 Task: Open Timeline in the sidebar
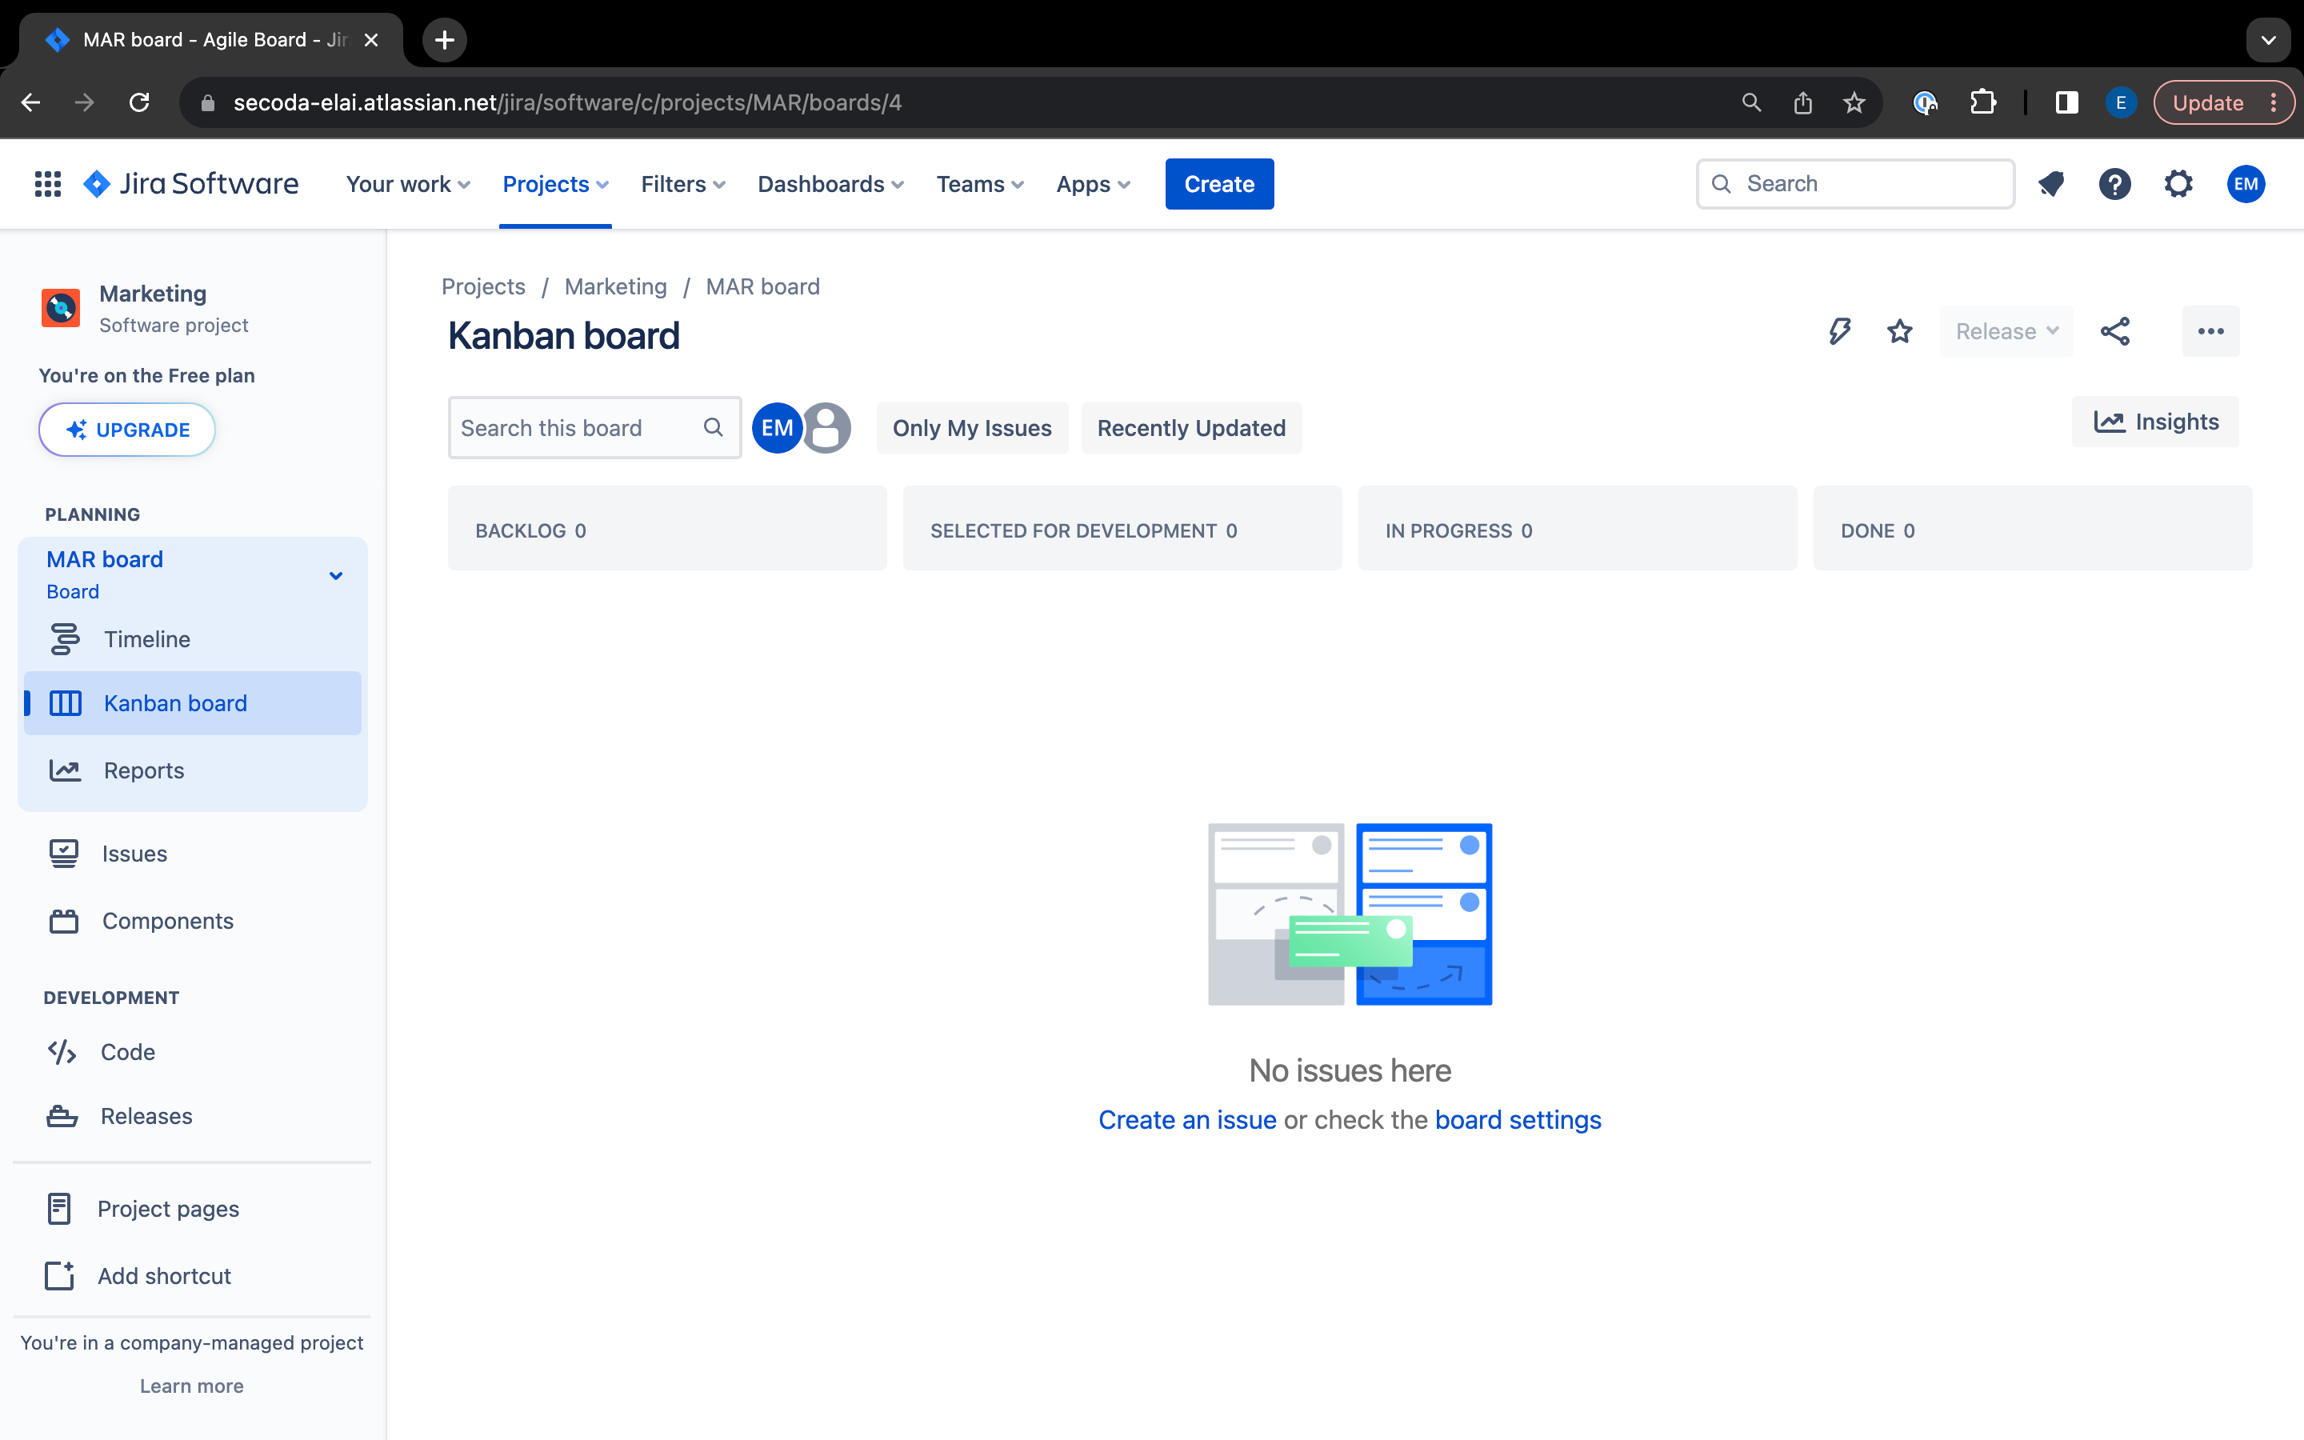[x=147, y=639]
